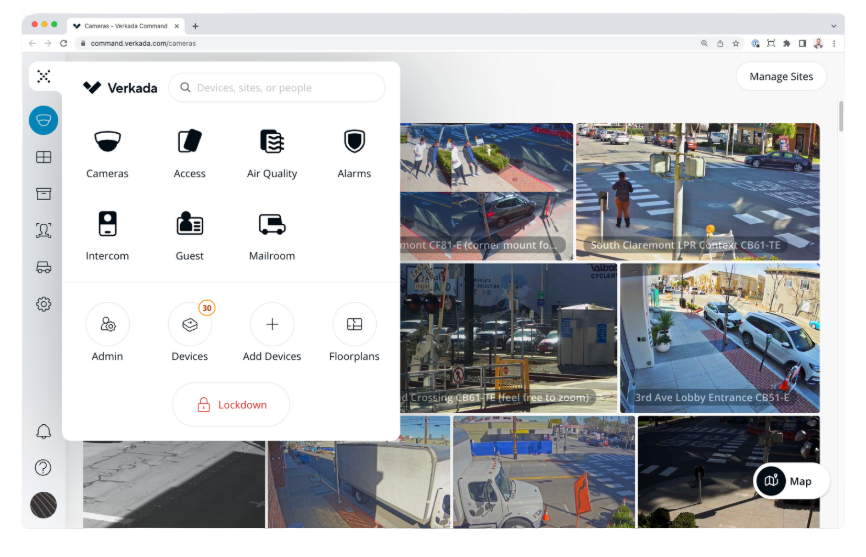The width and height of the screenshot is (866, 557).
Task: Click the Verkada logo
Action: [x=120, y=88]
